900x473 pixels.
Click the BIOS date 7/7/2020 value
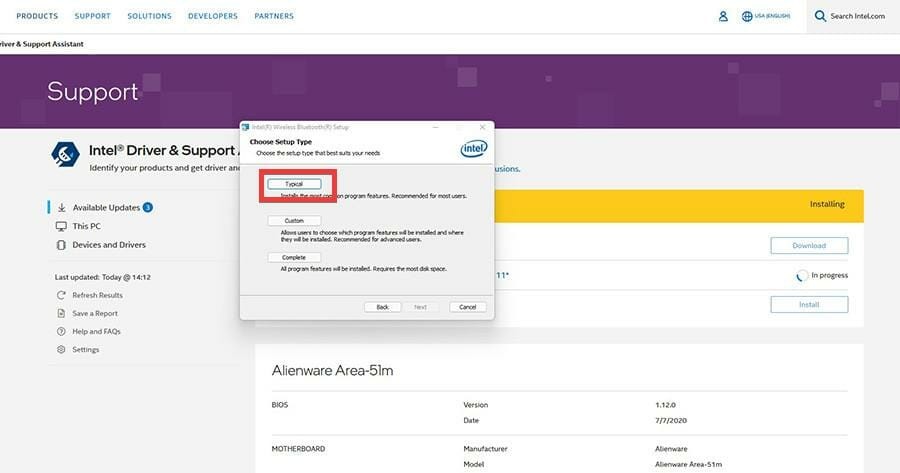[670, 420]
